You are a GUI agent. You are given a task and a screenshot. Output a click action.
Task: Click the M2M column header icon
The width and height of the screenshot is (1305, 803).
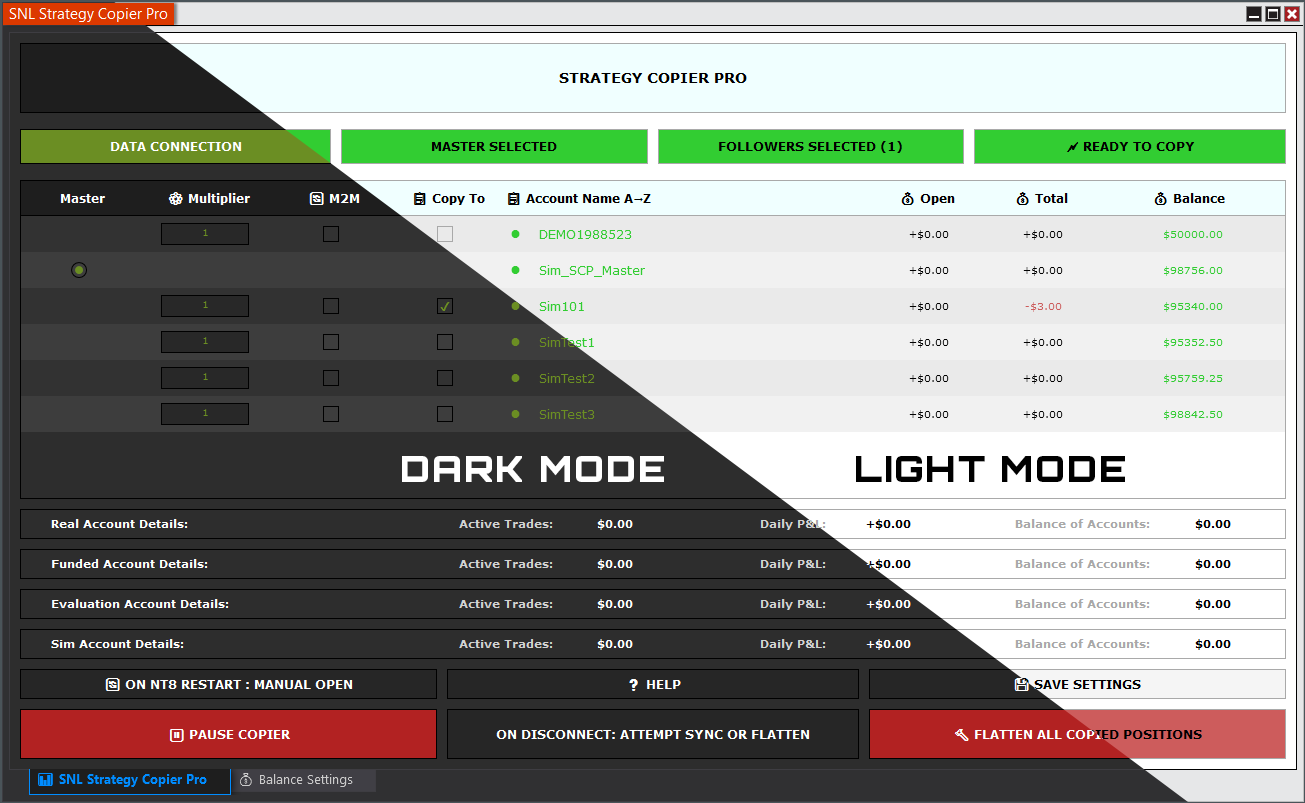316,198
